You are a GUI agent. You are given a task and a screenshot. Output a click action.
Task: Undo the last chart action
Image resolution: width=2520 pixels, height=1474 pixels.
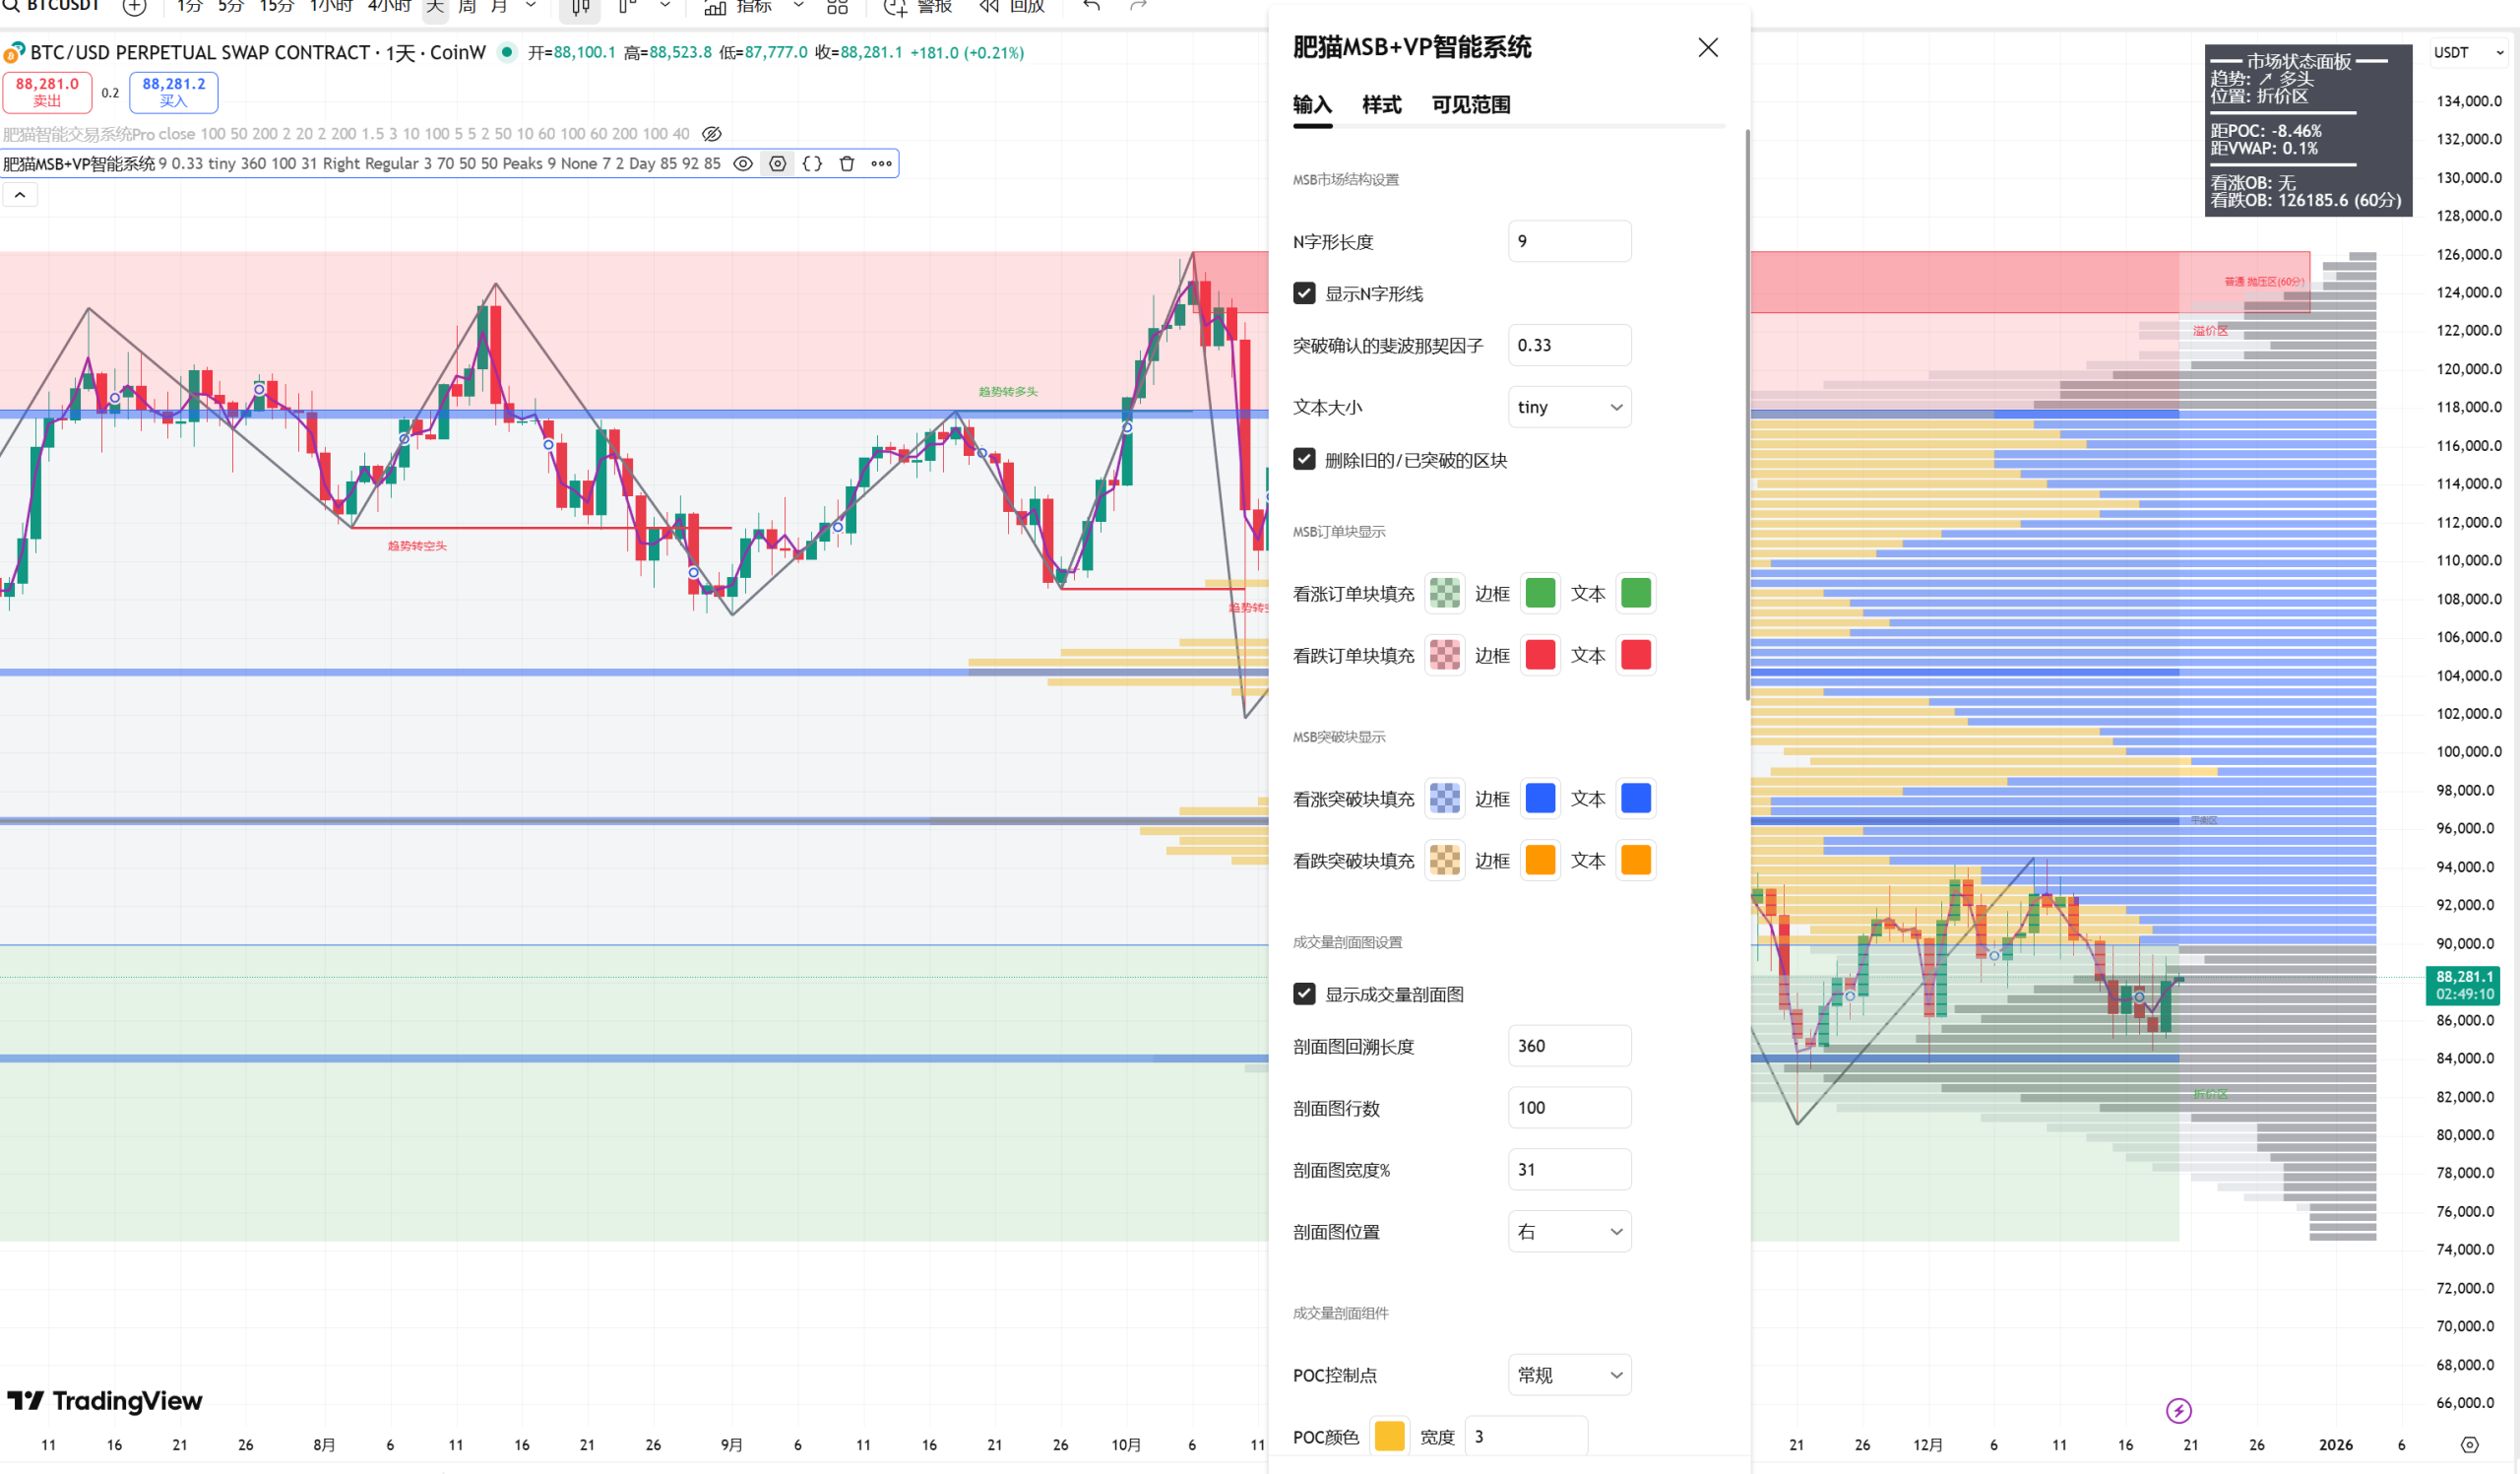tap(1092, 6)
